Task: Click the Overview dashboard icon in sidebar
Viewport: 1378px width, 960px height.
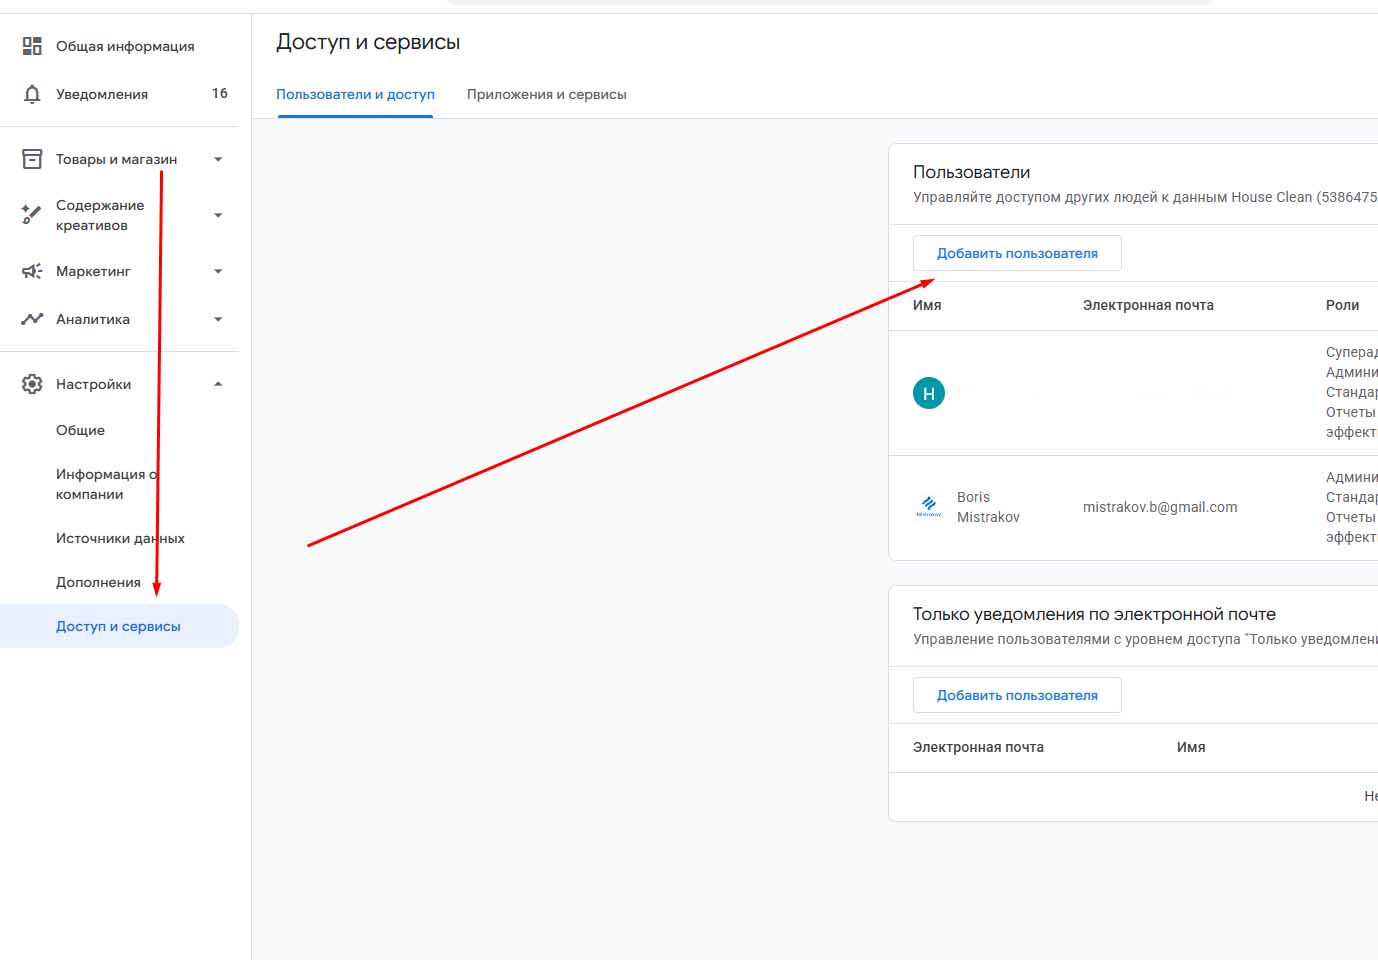Action: coord(32,46)
